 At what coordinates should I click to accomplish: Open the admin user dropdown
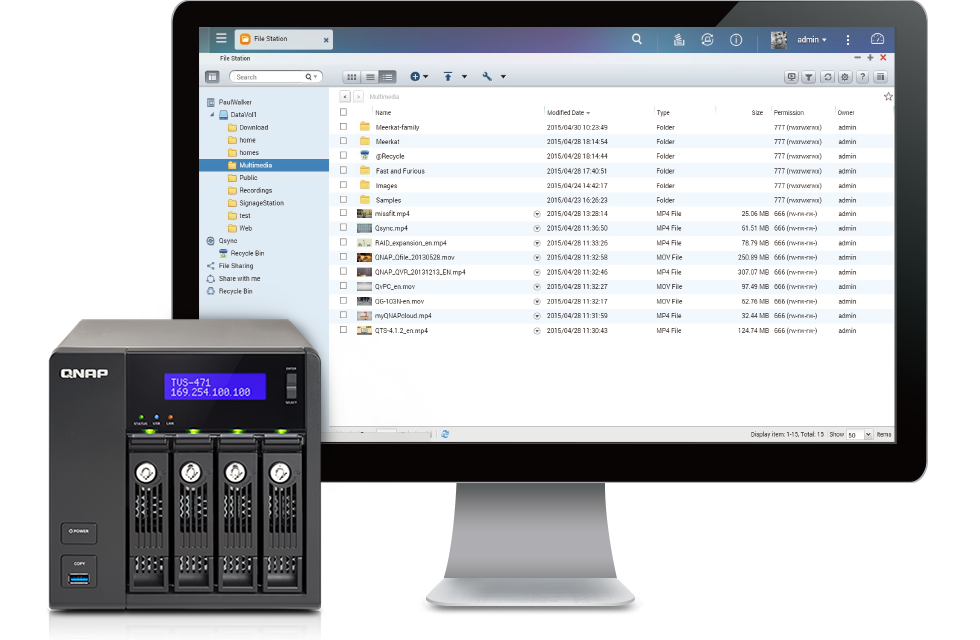pos(811,39)
